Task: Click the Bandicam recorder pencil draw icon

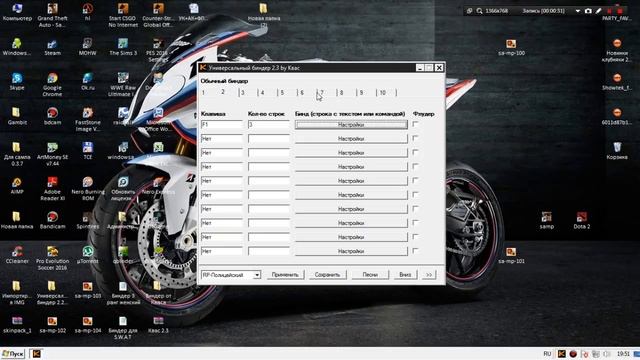Action: [x=598, y=11]
